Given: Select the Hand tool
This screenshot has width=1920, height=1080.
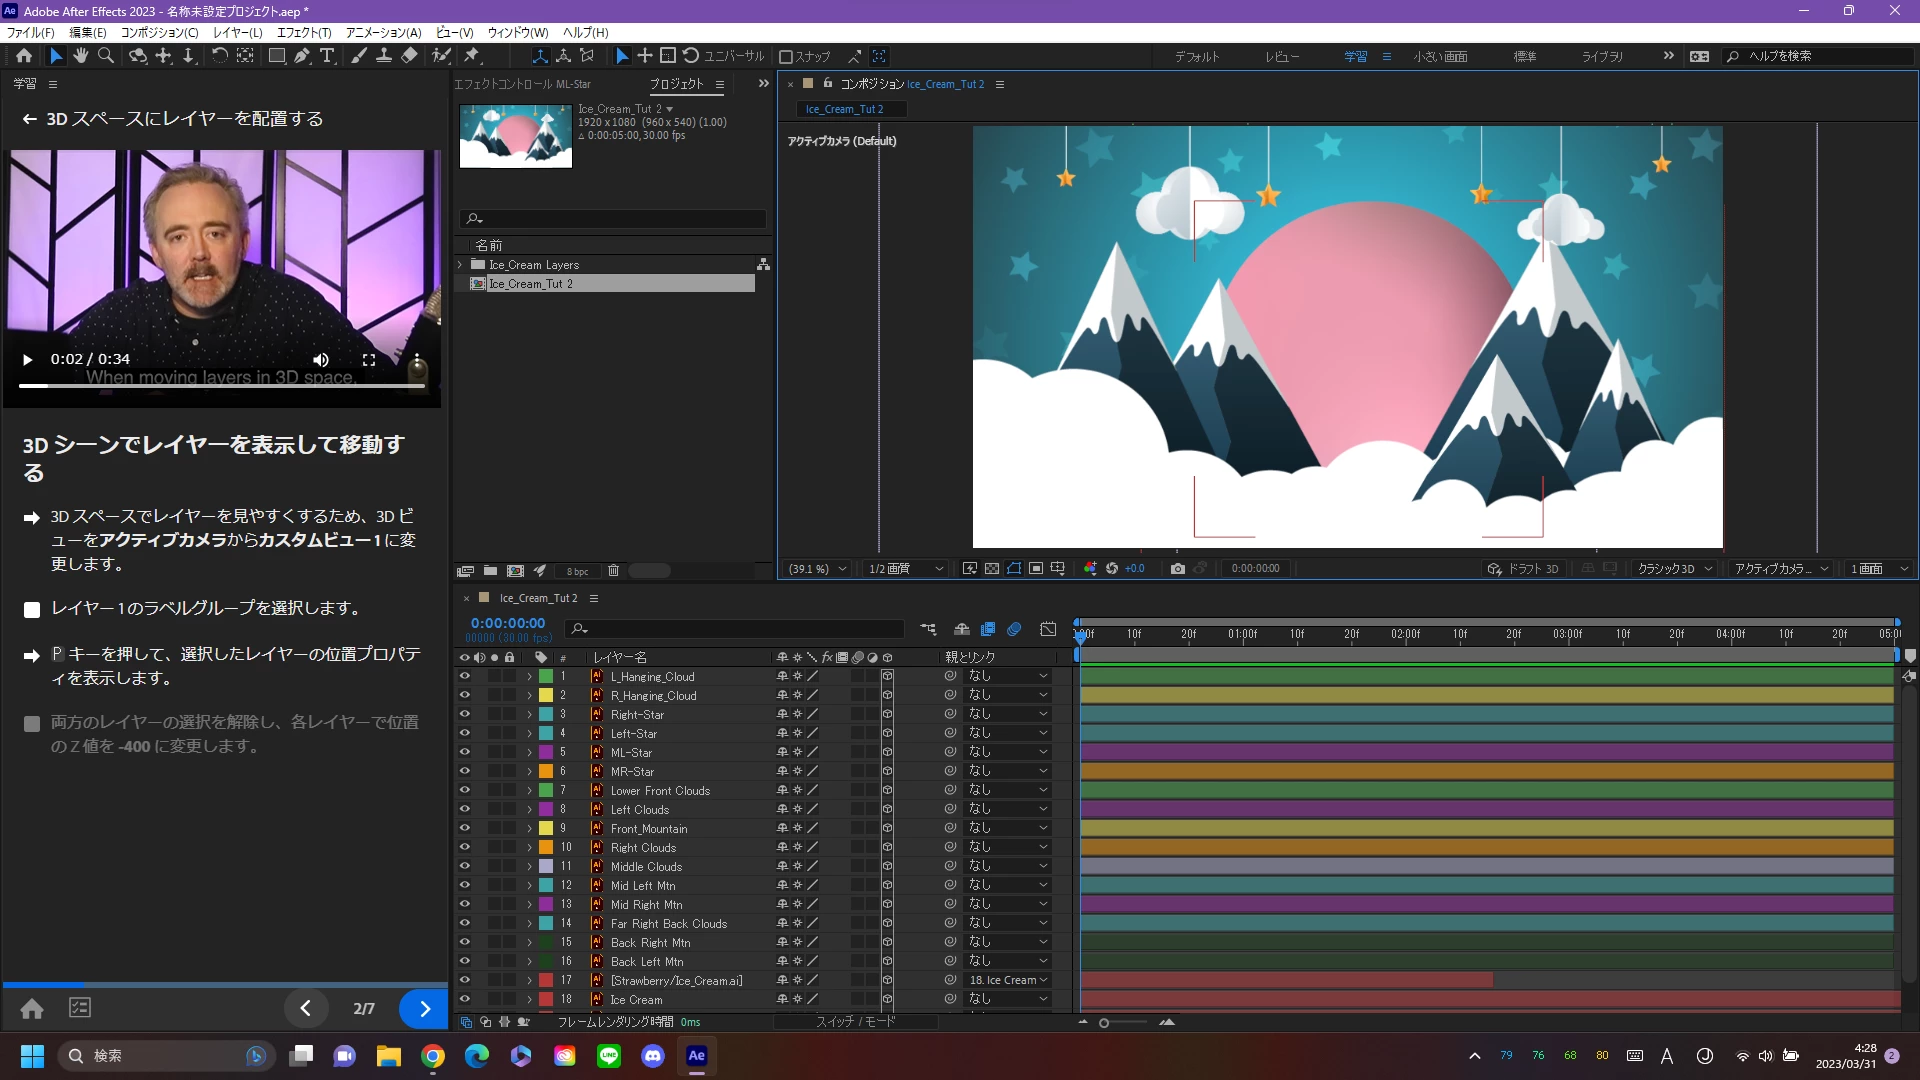Looking at the screenshot, I should pos(81,56).
